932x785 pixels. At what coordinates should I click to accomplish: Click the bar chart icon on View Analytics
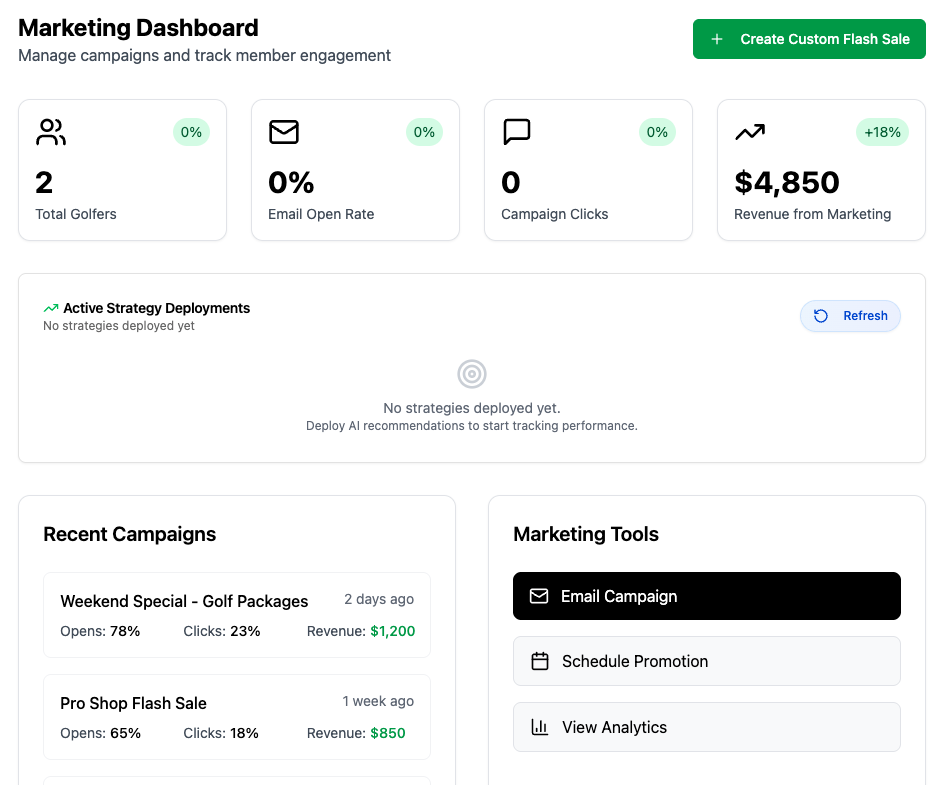tap(539, 727)
